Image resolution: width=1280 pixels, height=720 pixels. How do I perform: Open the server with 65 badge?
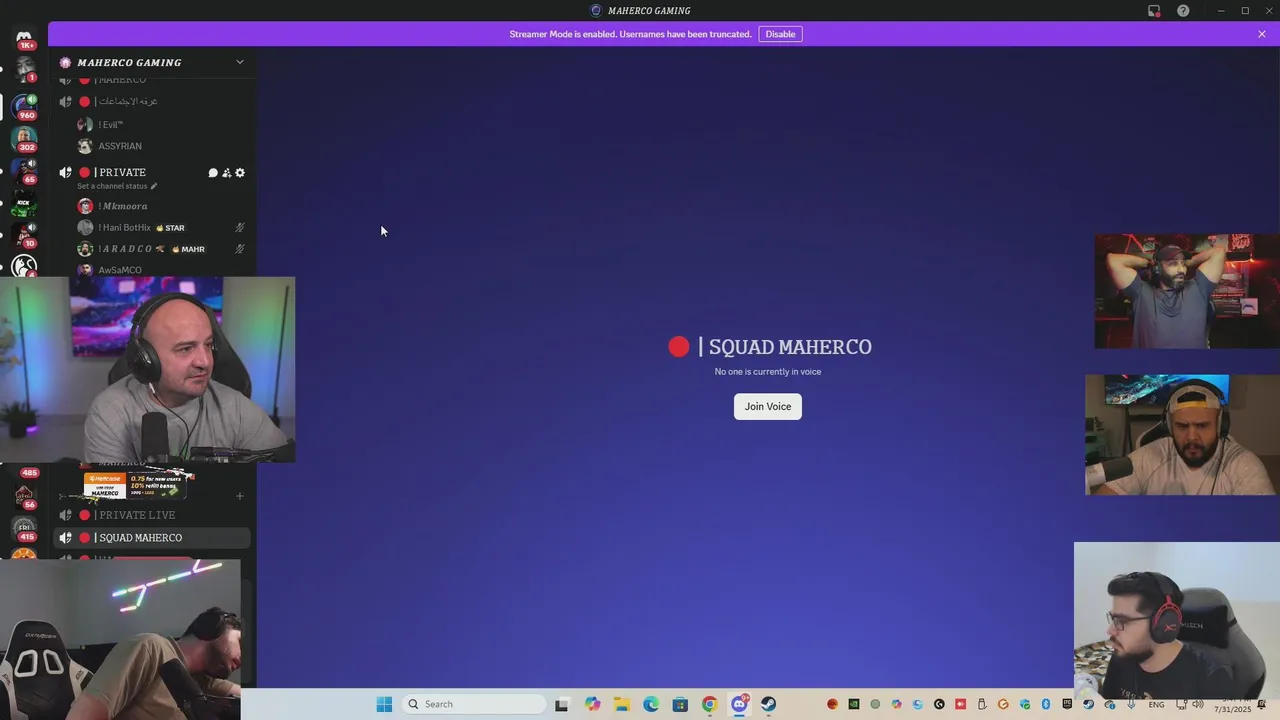24,169
